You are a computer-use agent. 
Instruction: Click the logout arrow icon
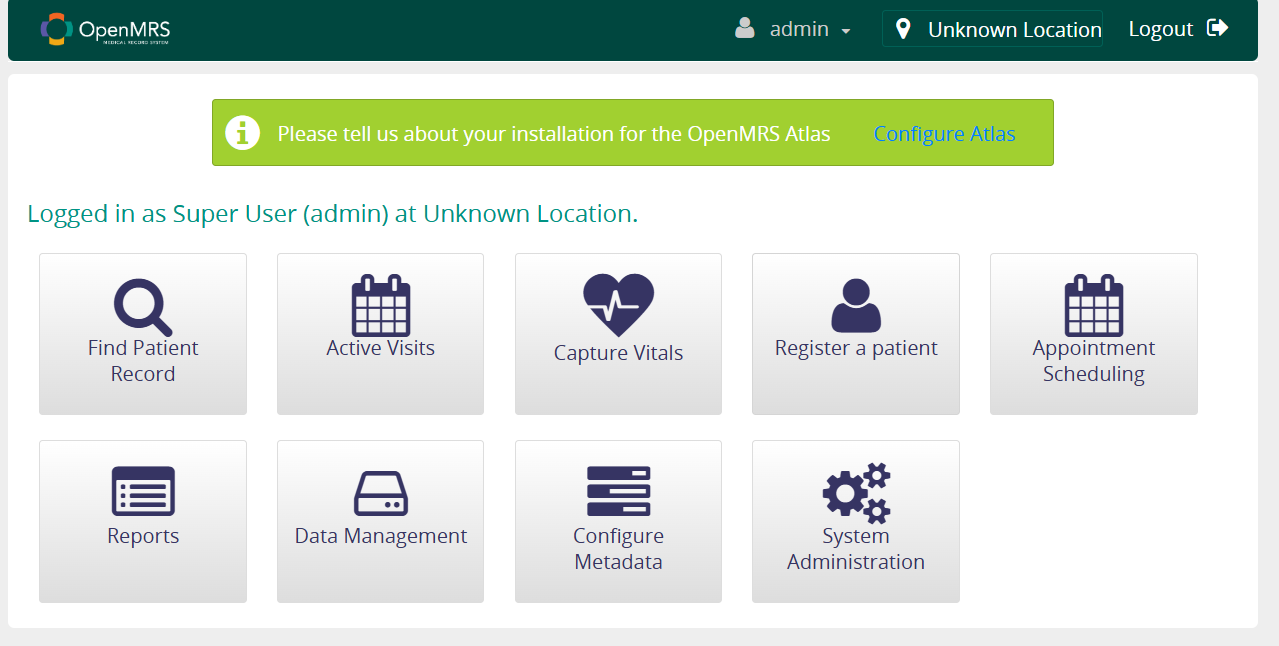[1218, 28]
